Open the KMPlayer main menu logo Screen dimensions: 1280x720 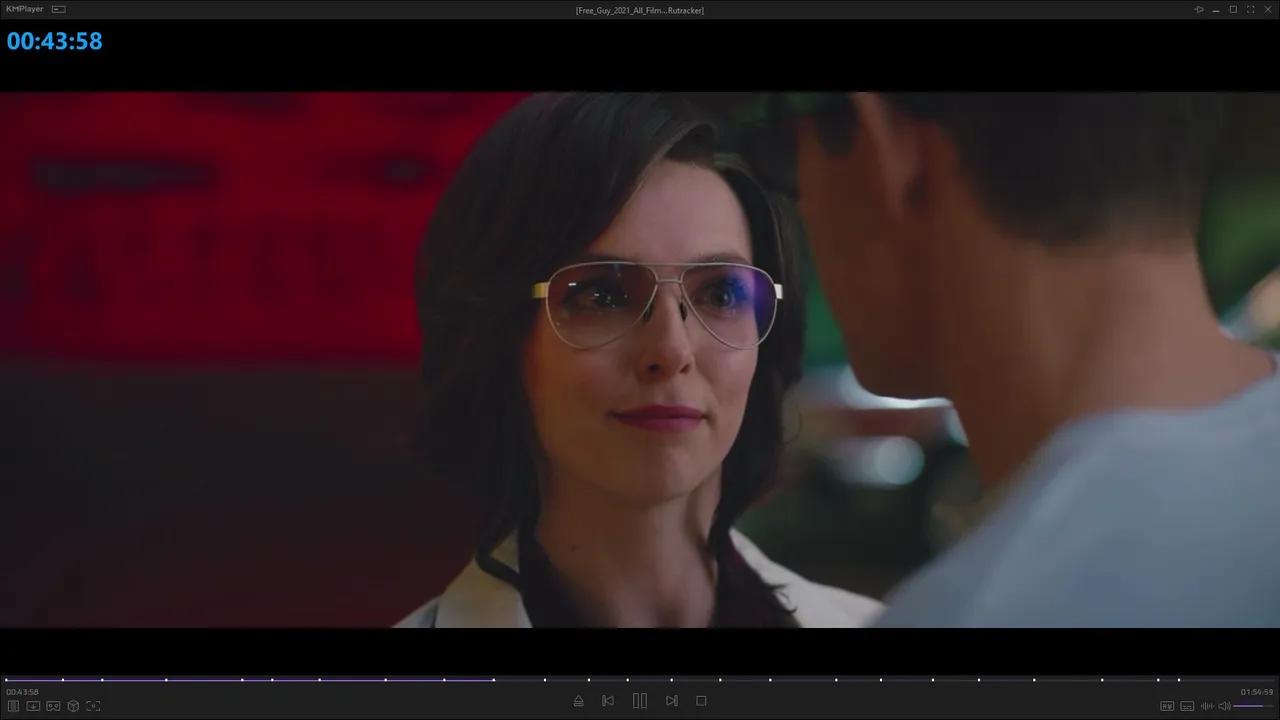click(25, 9)
